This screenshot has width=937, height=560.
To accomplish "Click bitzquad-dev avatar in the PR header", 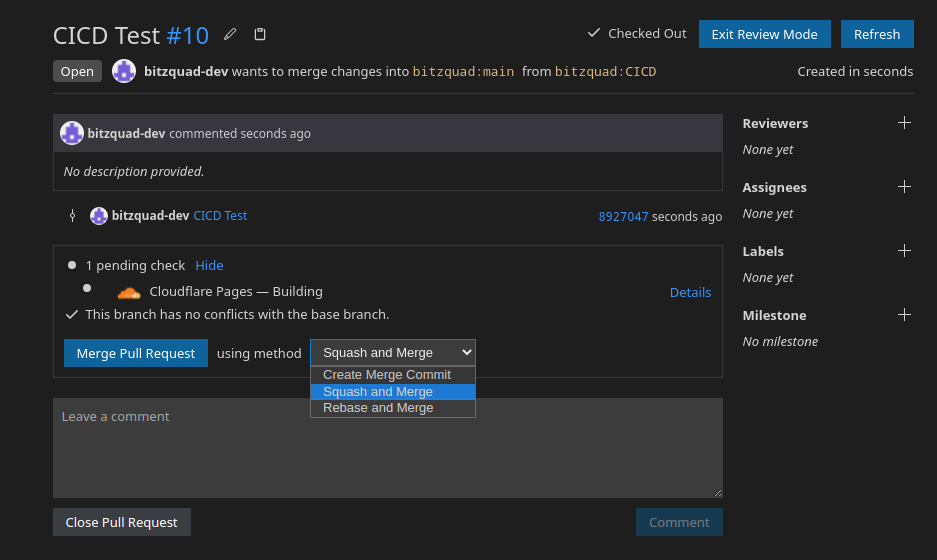I will point(124,71).
